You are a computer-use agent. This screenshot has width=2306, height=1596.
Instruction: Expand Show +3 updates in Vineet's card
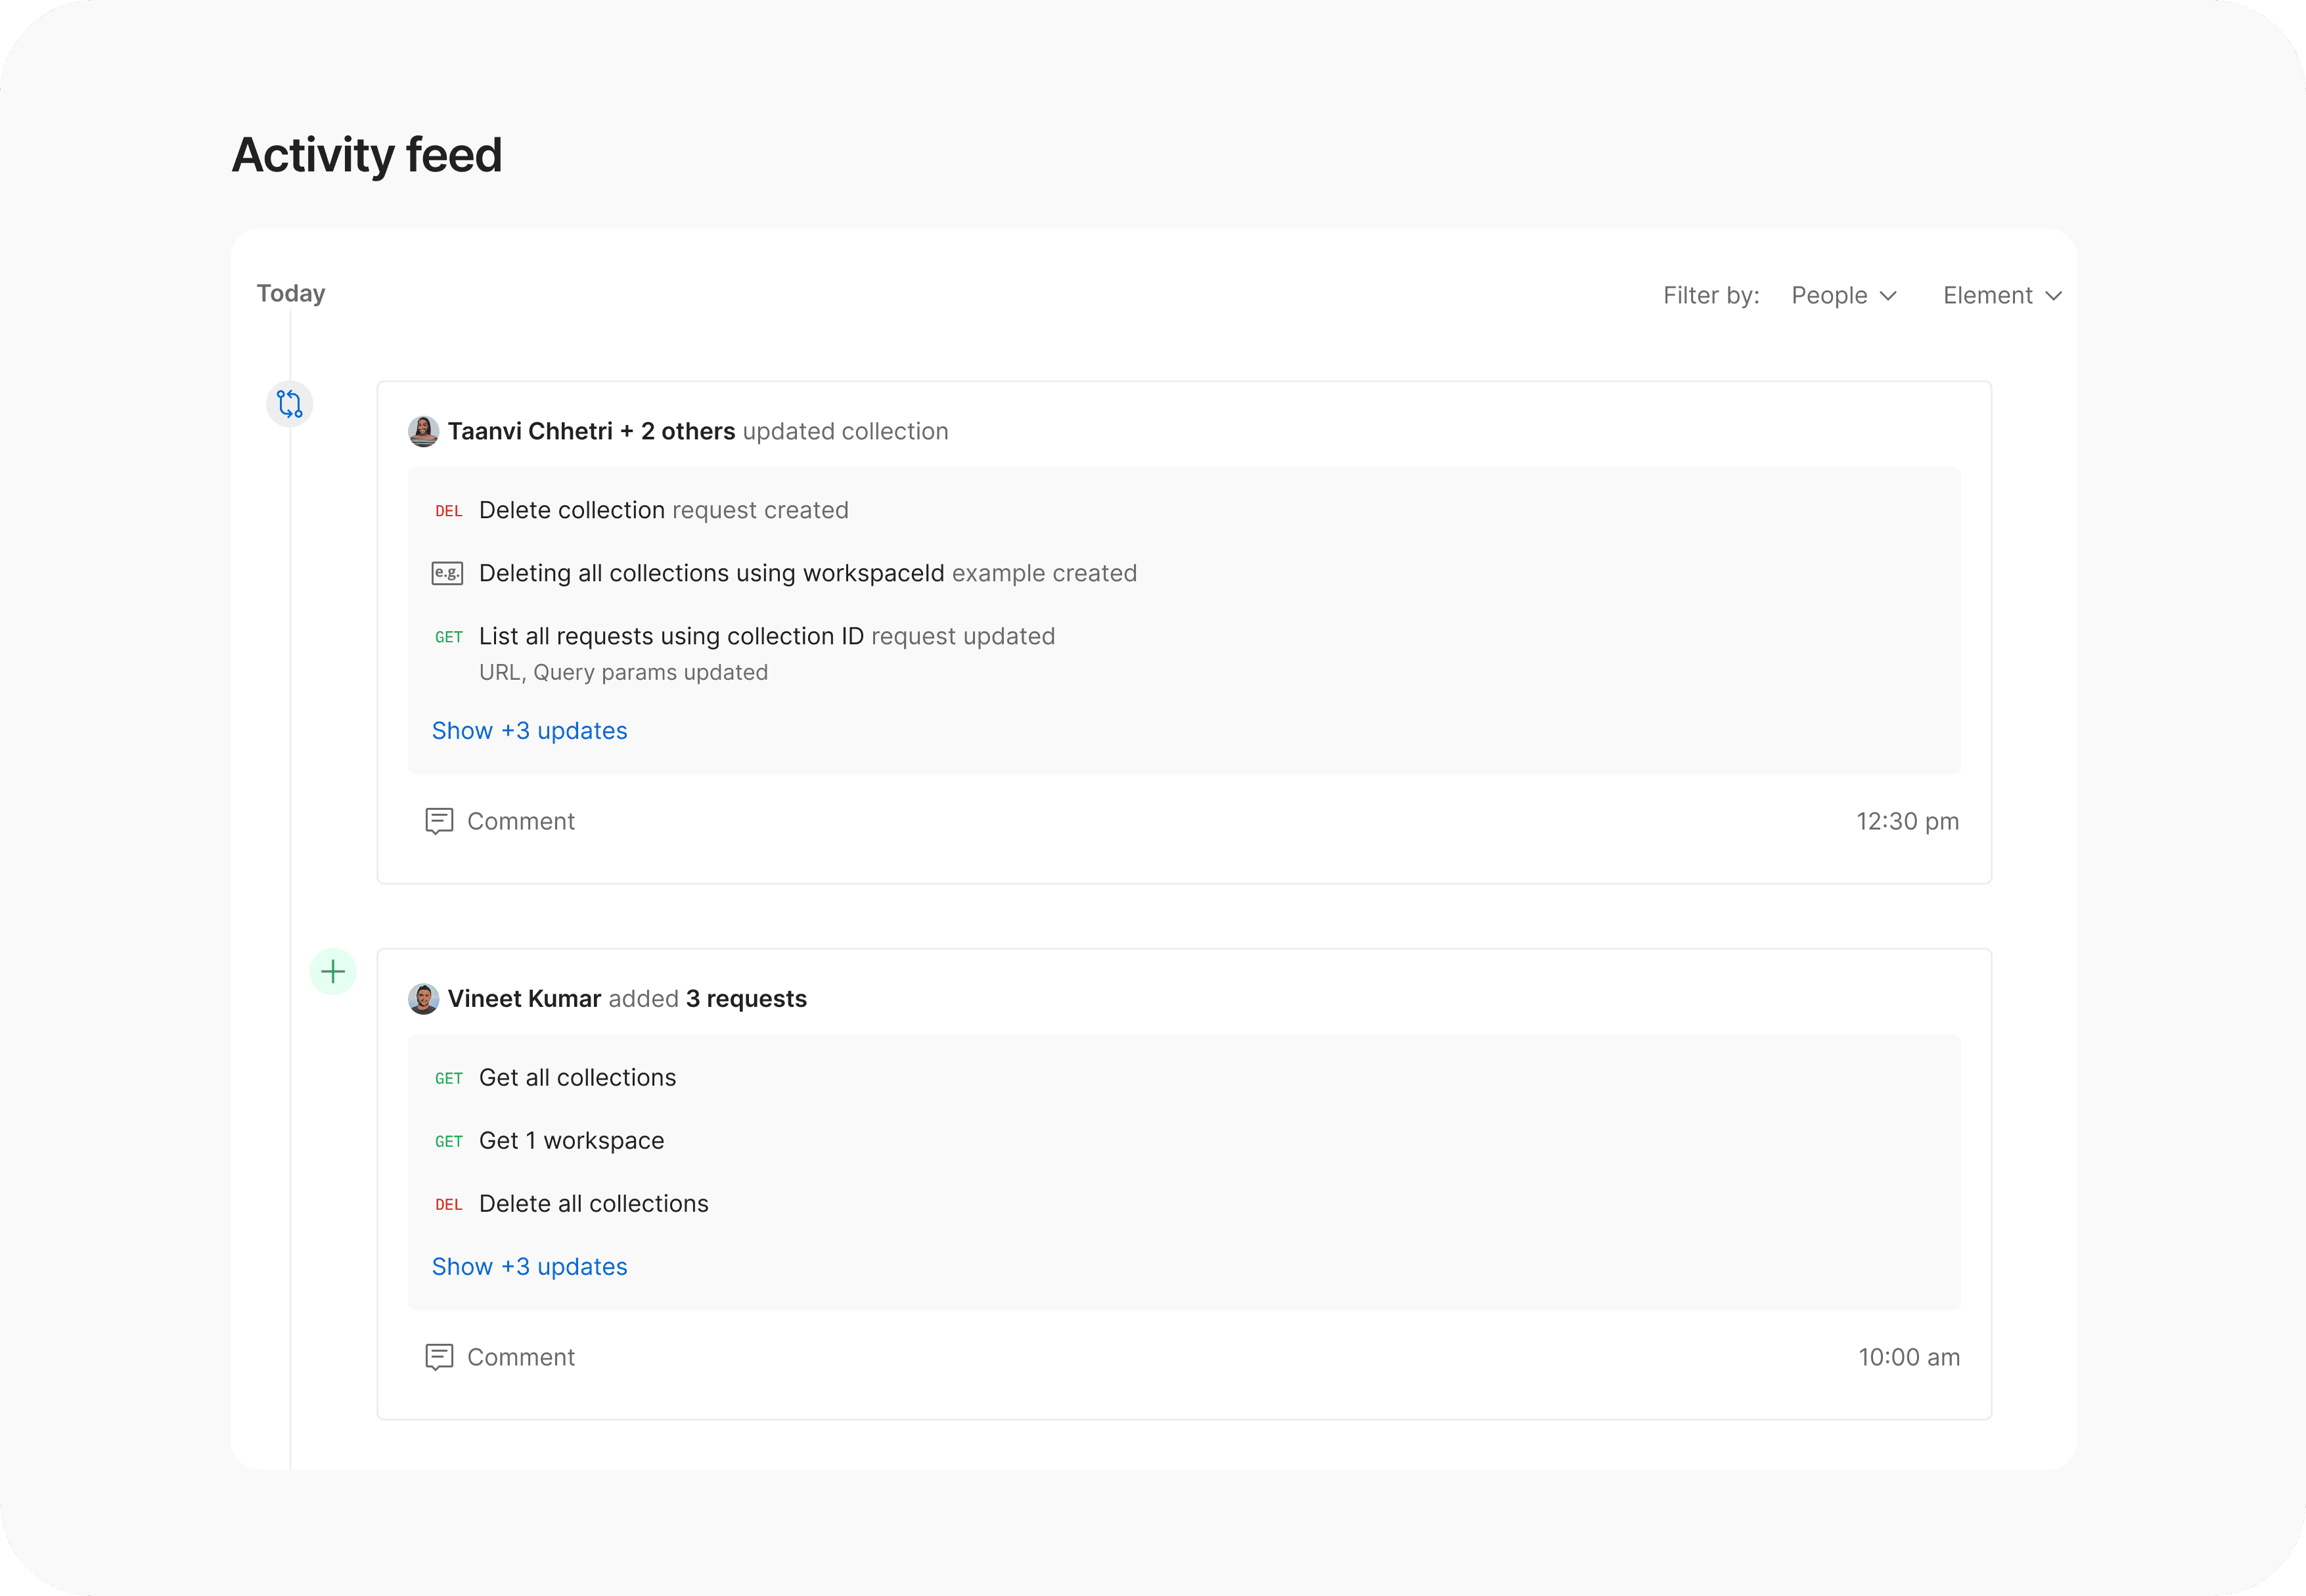pyautogui.click(x=529, y=1267)
